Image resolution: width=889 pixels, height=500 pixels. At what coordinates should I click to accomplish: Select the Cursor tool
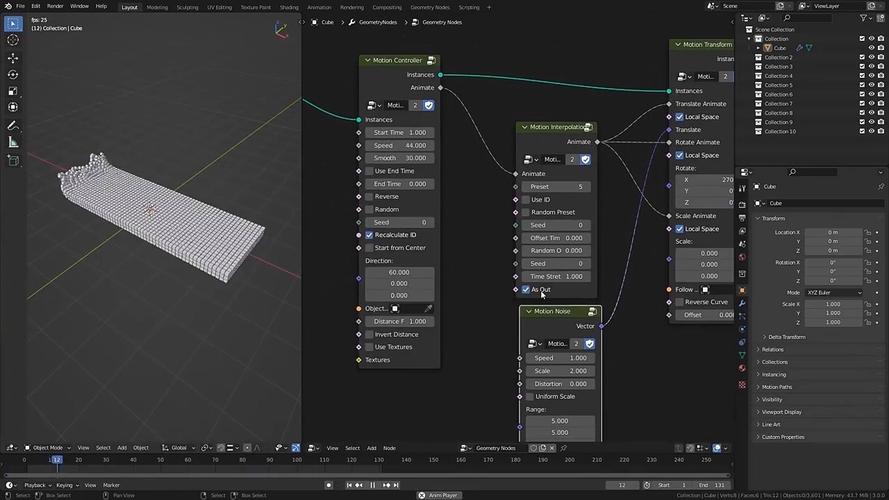coord(13,40)
